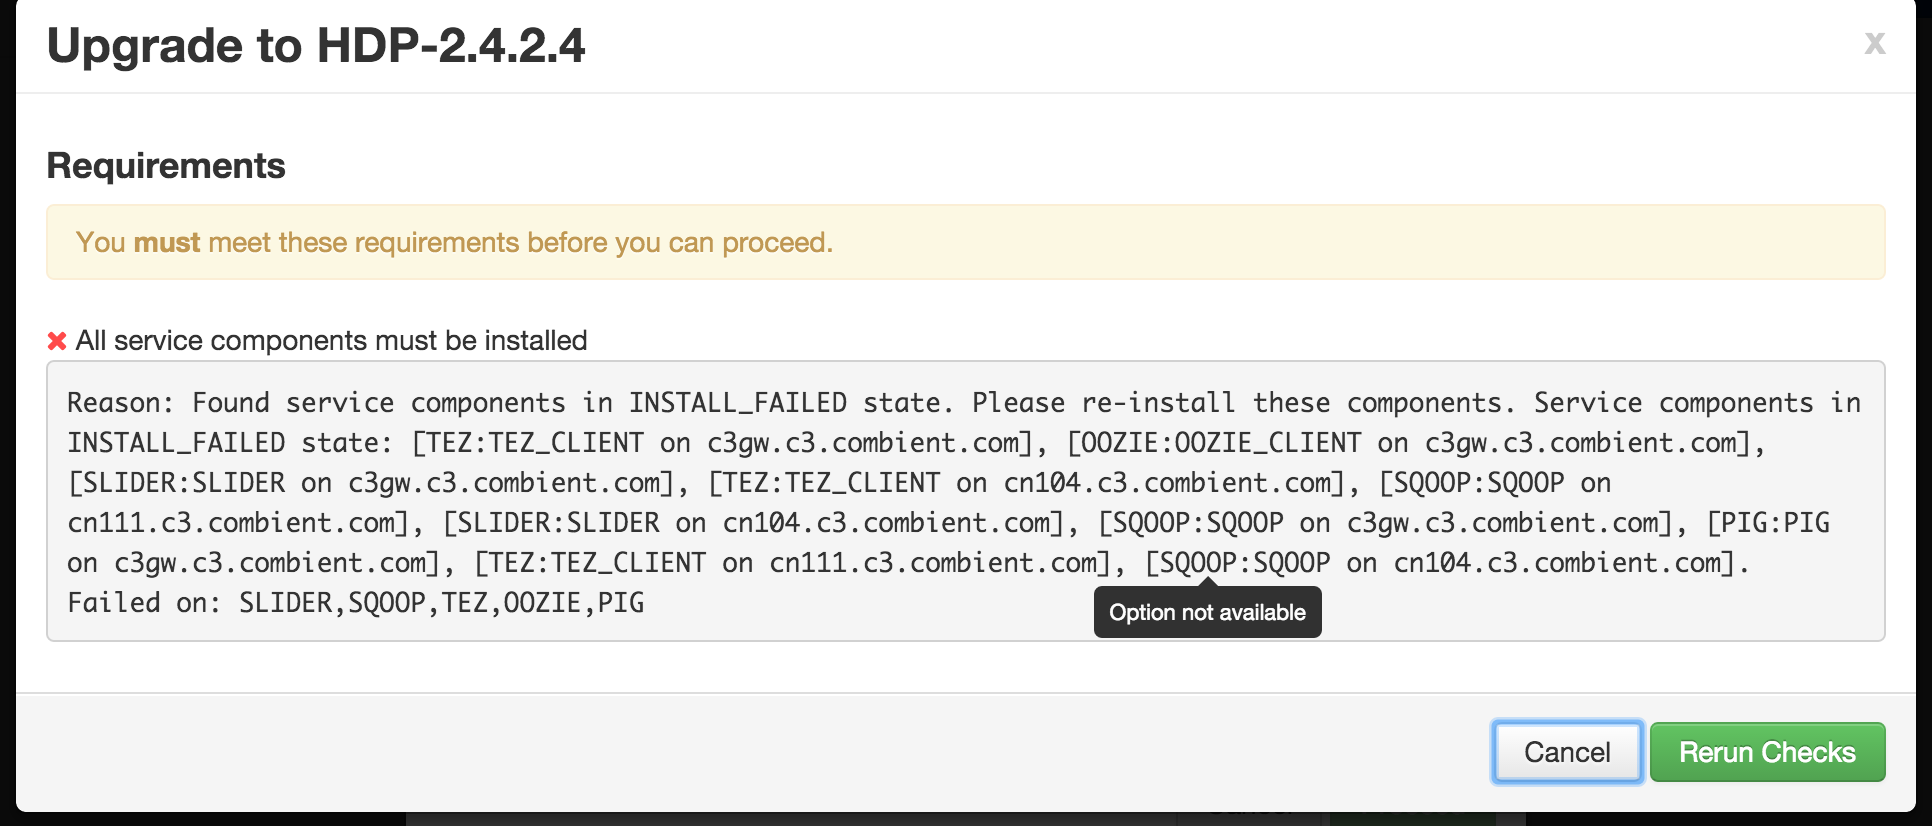
Task: Select the 'Upgrade to HDP-2.4.2.4' dialog title
Action: point(318,44)
